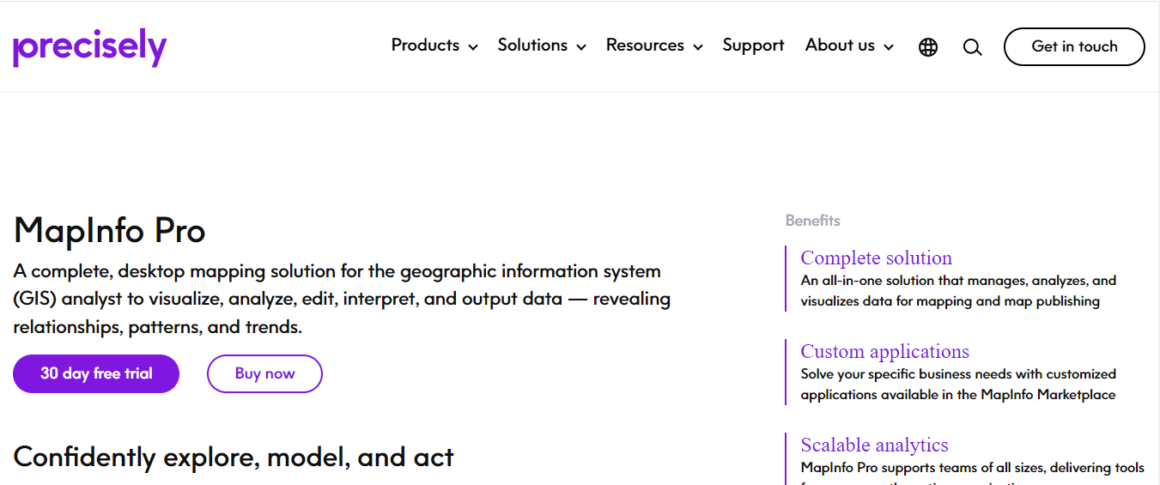Click the MapInfo Pro heading
The image size is (1160, 485).
(109, 231)
